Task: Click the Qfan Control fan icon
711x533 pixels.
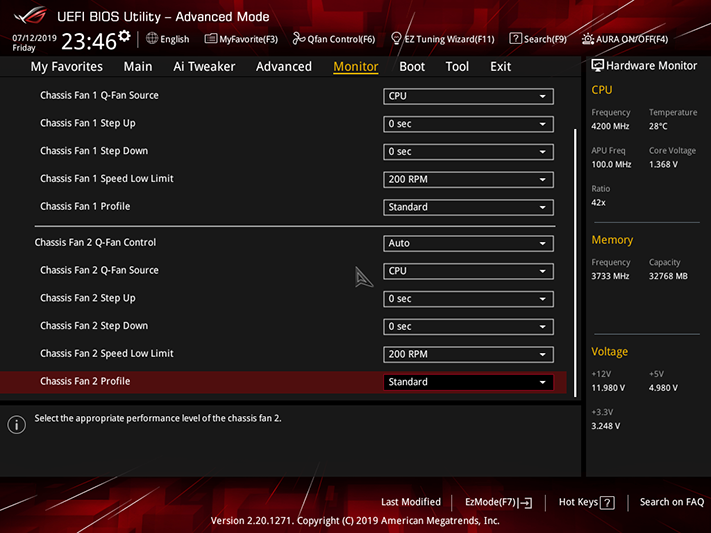Action: click(x=298, y=39)
